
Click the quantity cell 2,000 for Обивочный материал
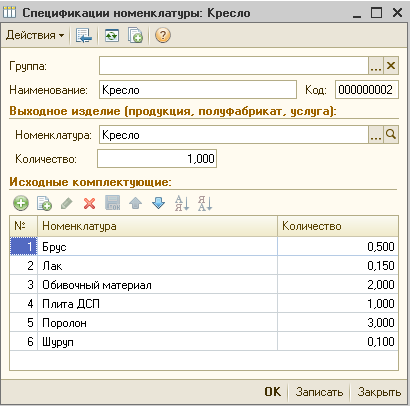tap(338, 284)
